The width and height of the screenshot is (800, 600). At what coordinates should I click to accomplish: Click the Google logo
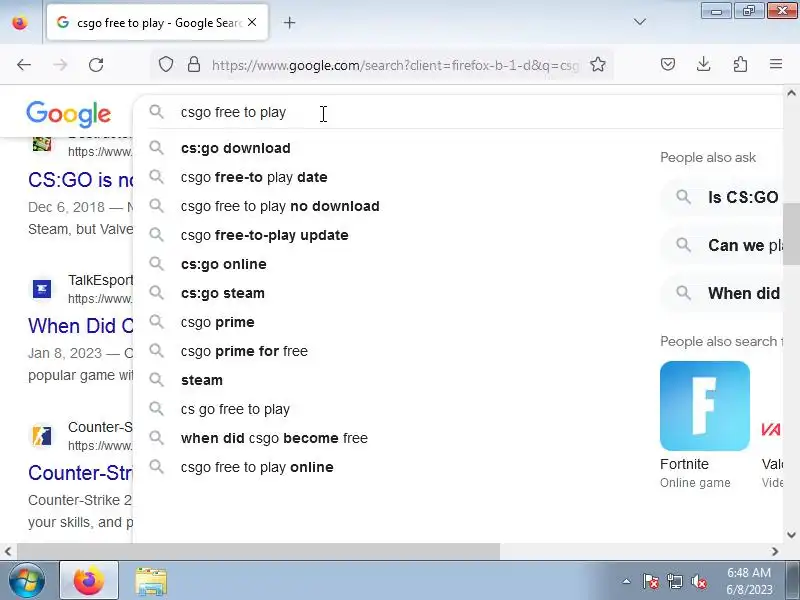point(68,113)
